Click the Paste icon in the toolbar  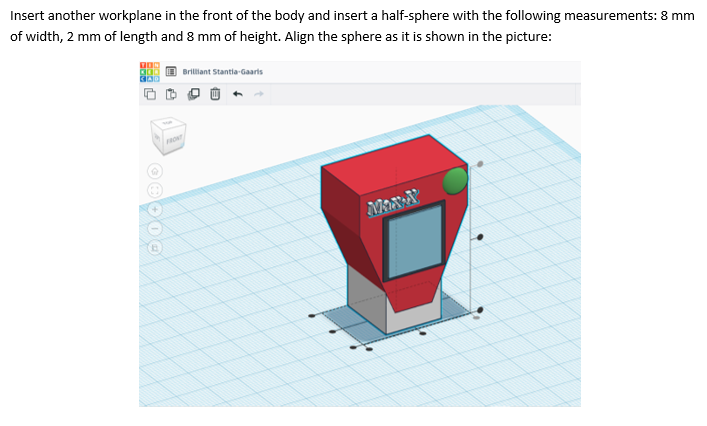tap(171, 94)
